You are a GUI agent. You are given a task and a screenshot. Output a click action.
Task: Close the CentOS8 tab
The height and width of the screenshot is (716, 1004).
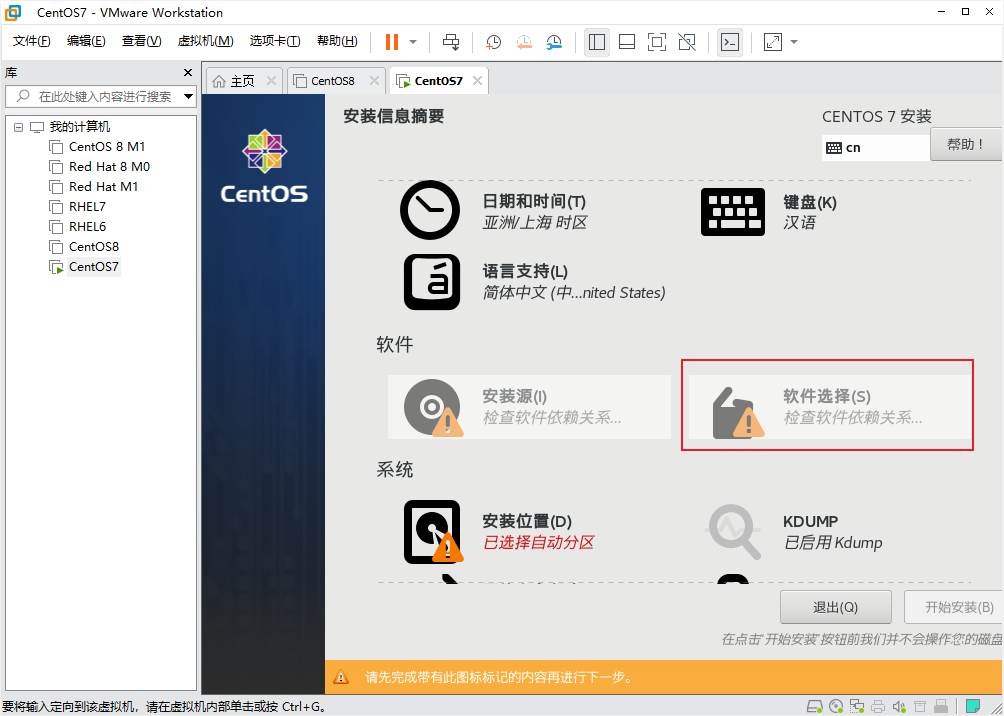(375, 81)
